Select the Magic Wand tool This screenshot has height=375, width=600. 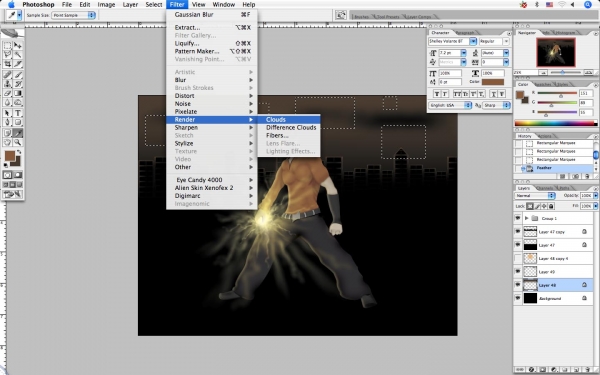pyautogui.click(x=18, y=55)
